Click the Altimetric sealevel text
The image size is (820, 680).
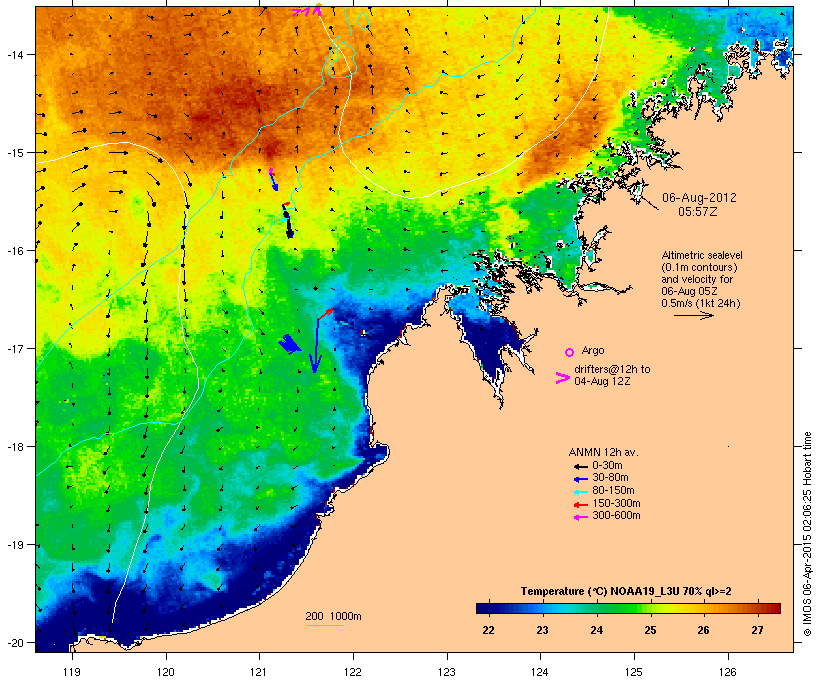tap(702, 255)
